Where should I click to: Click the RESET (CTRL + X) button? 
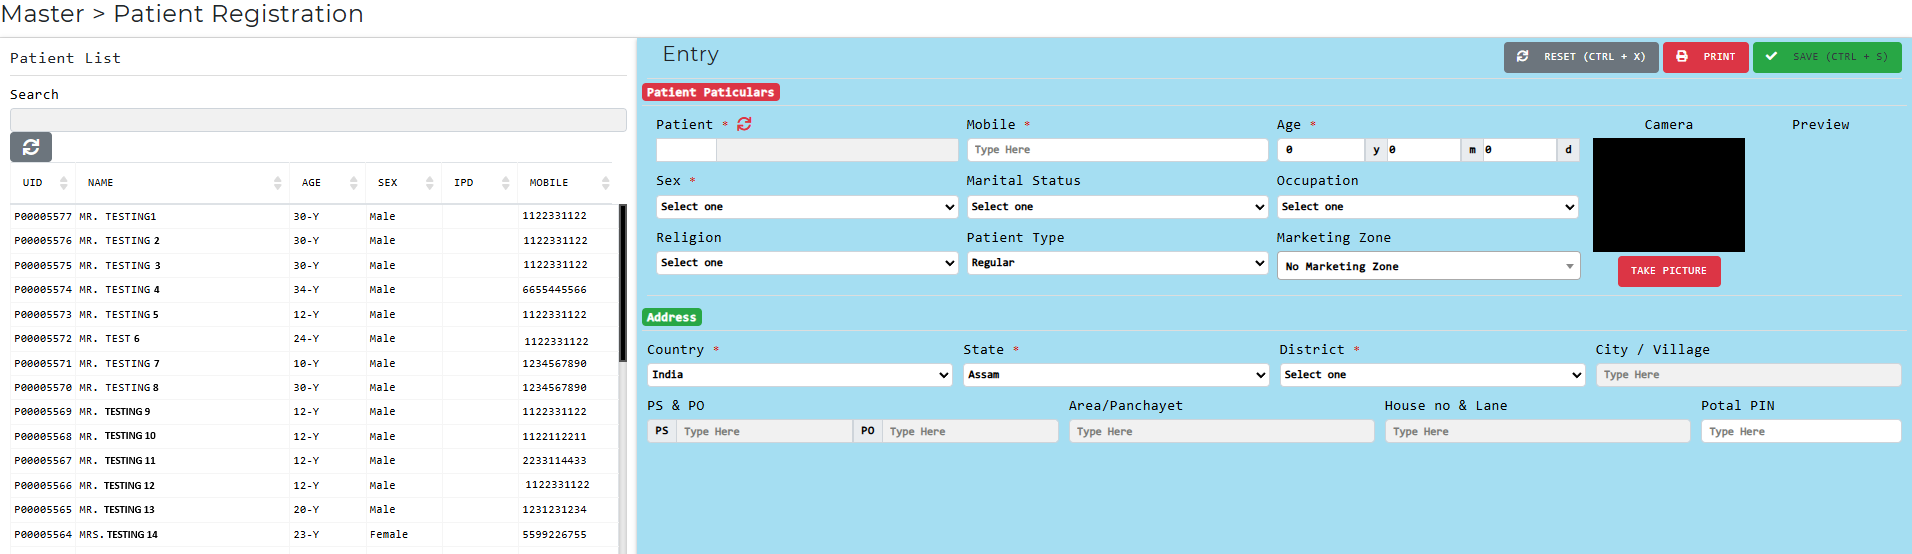coord(1581,57)
